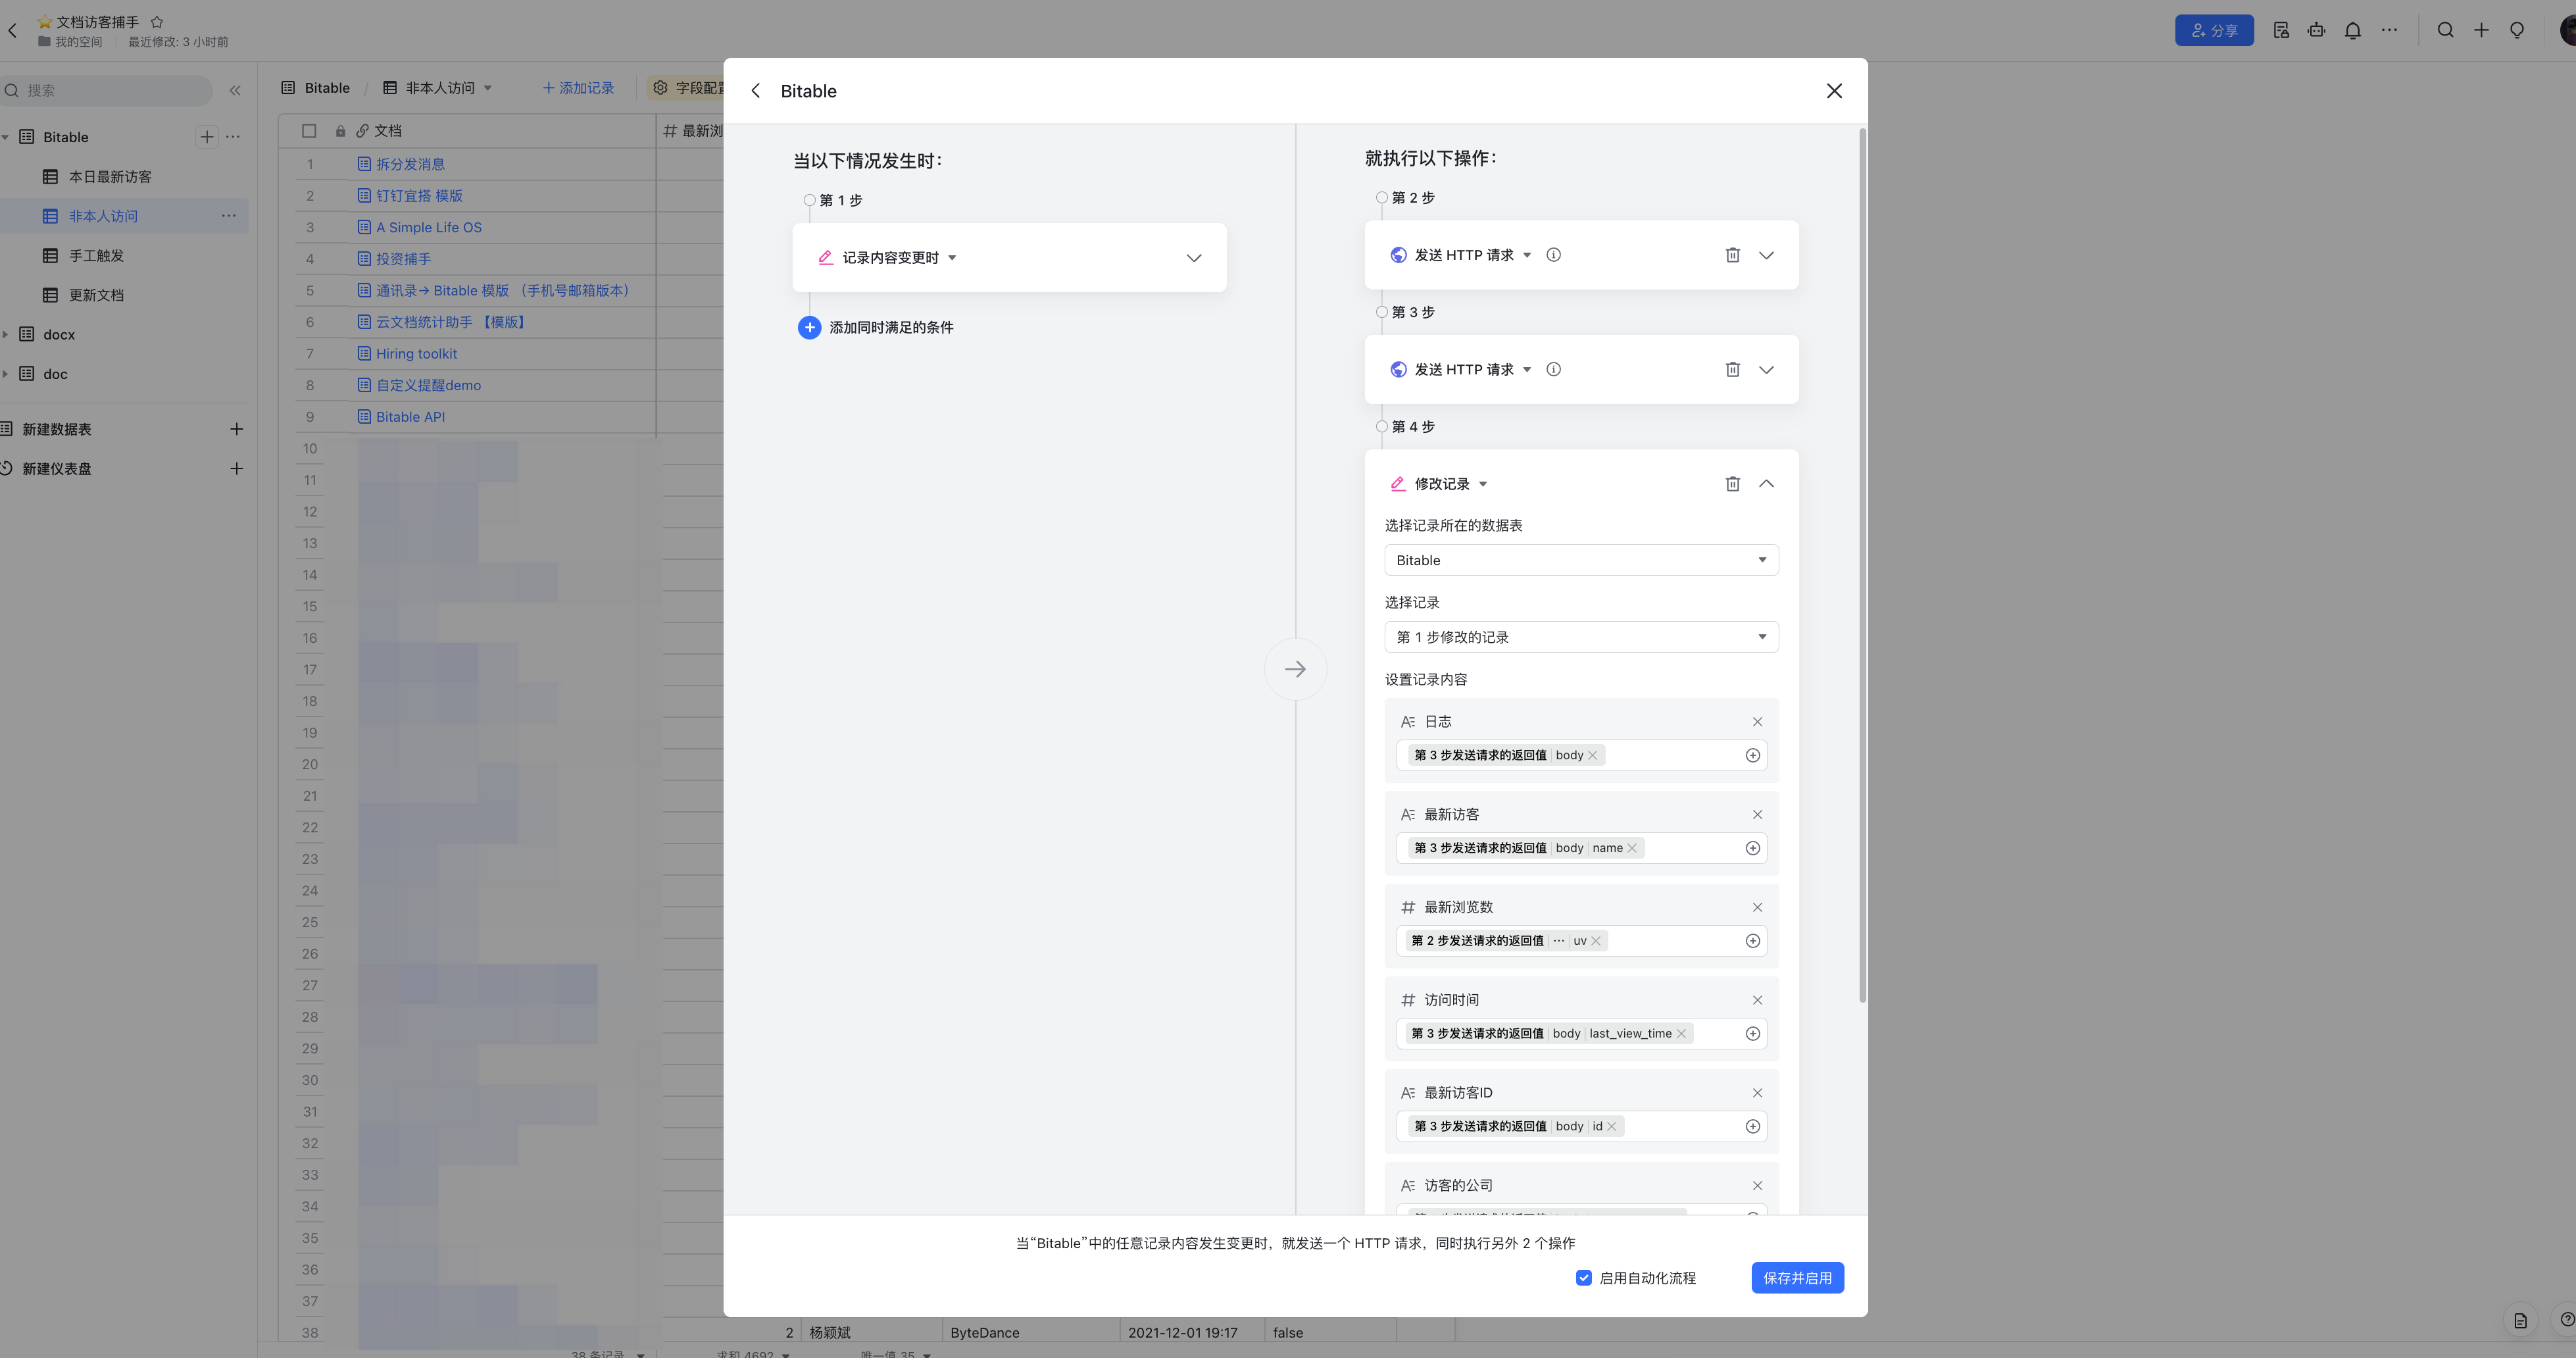Click the blue plus icon to add a condition

(809, 327)
